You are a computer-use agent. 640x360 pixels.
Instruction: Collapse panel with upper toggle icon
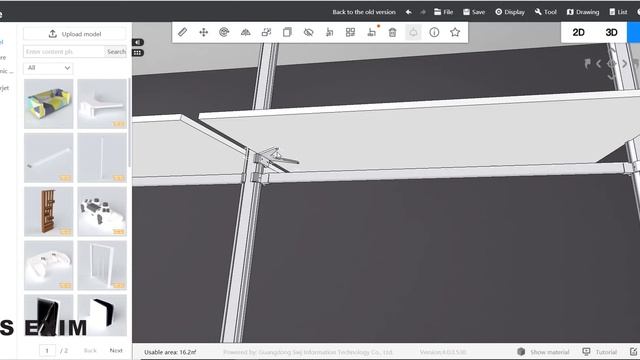138,42
